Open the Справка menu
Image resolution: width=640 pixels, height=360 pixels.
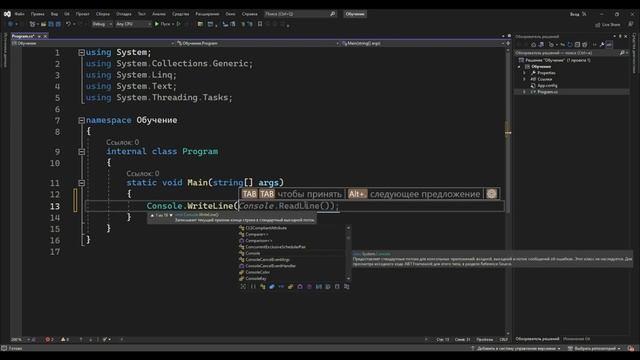pyautogui.click(x=249, y=14)
